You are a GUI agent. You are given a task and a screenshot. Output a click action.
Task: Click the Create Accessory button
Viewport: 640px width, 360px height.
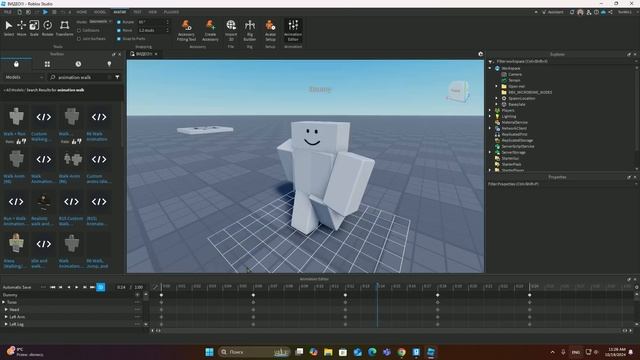[210, 30]
